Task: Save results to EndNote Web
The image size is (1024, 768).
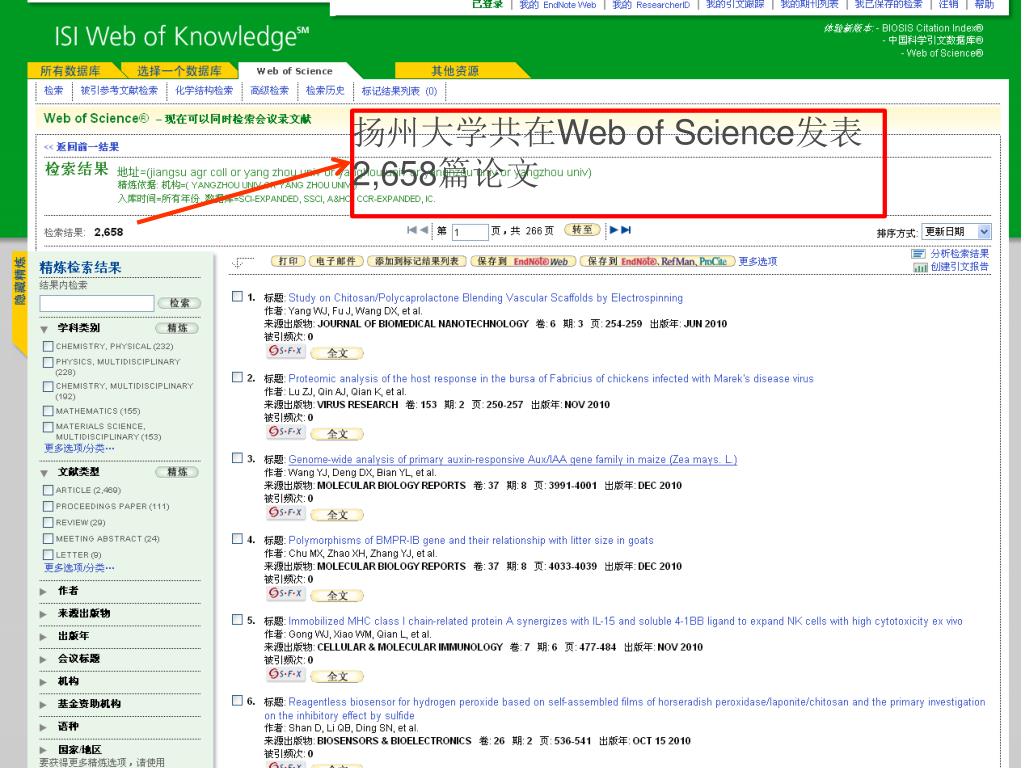Action: (522, 261)
